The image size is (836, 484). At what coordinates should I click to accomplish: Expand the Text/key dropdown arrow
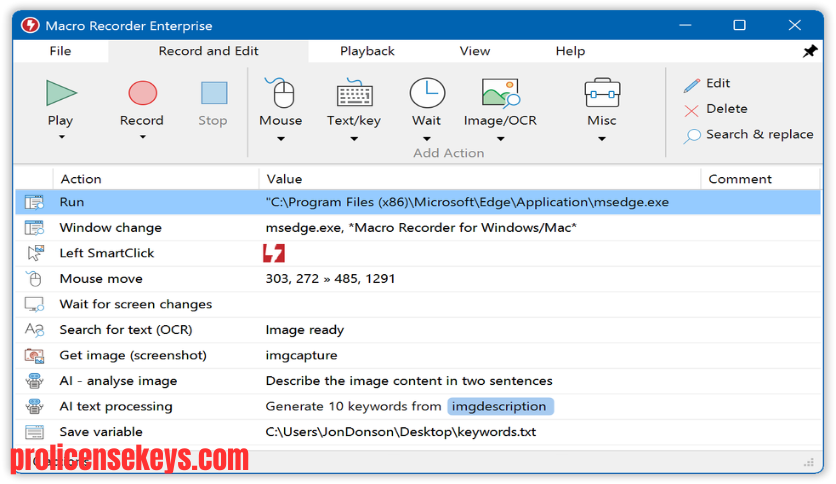coord(354,139)
